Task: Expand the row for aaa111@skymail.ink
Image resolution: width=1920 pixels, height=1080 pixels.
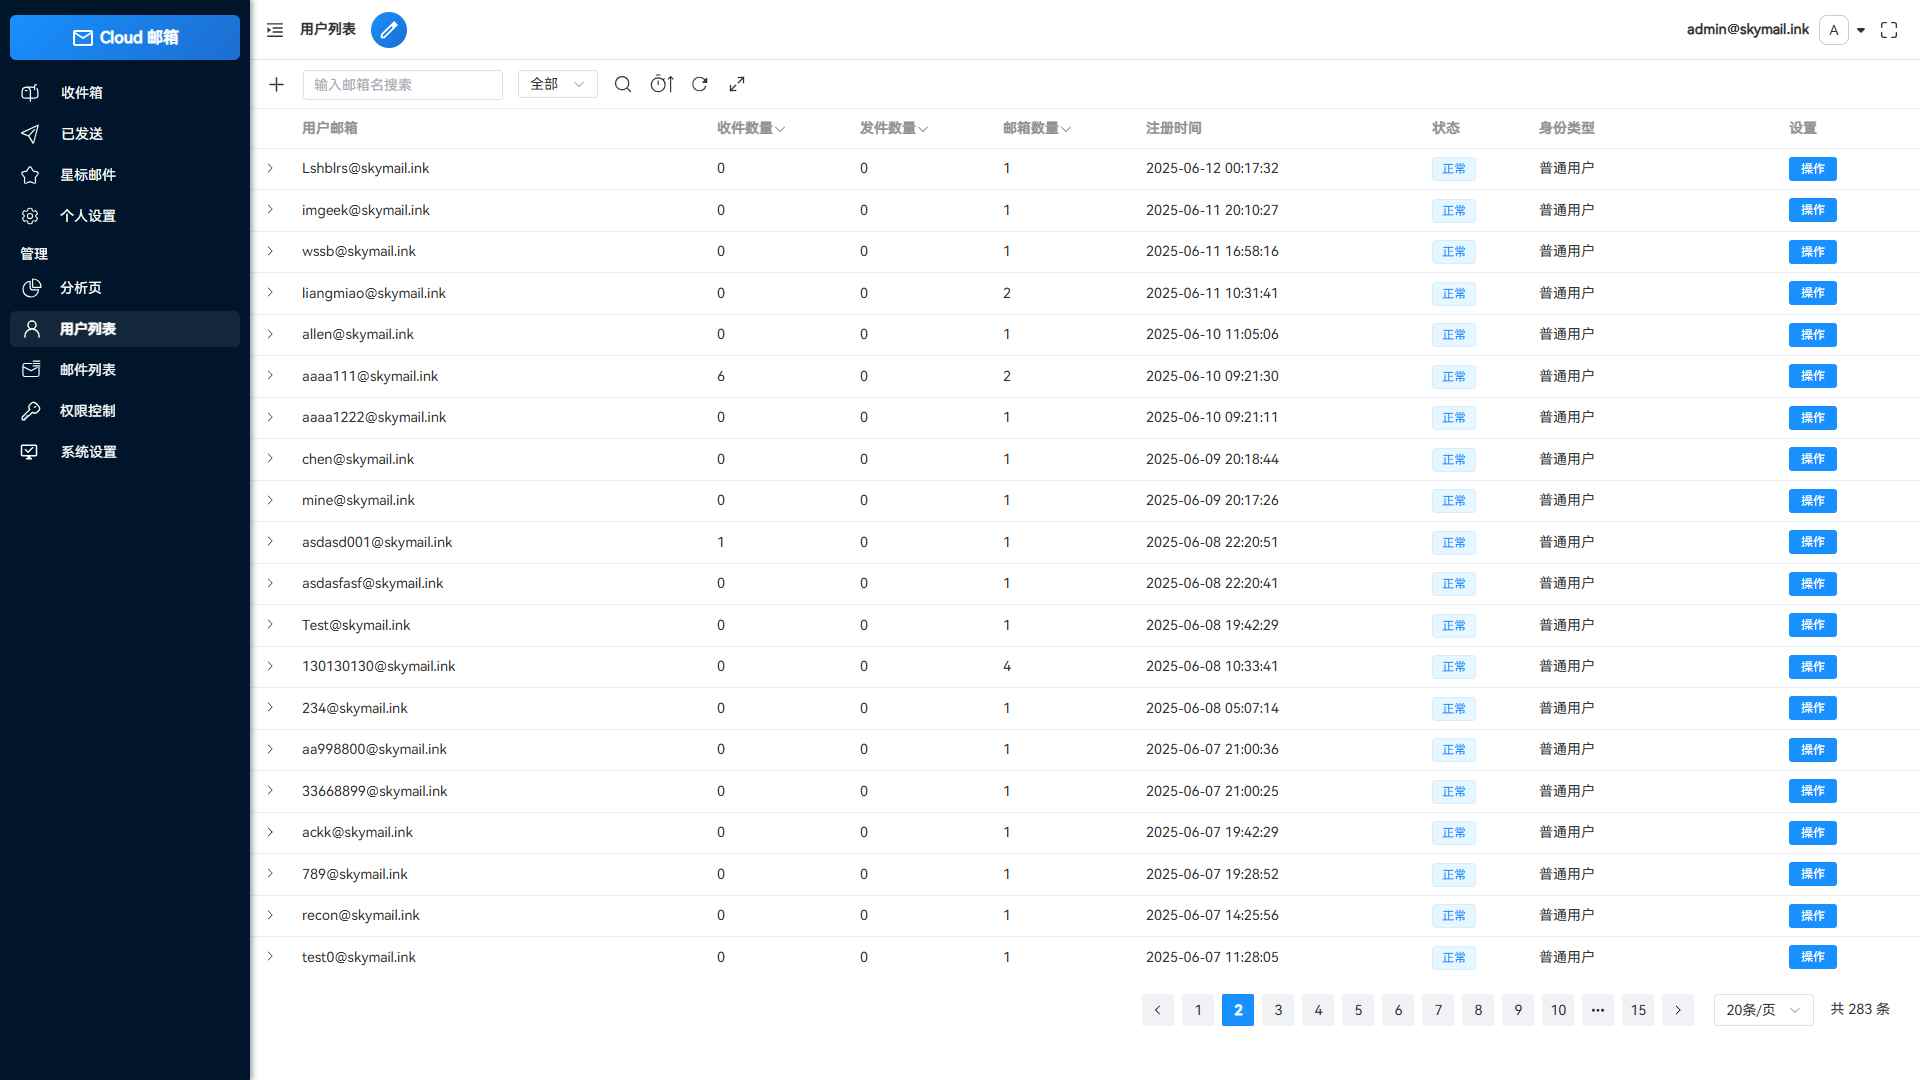Action: click(269, 376)
